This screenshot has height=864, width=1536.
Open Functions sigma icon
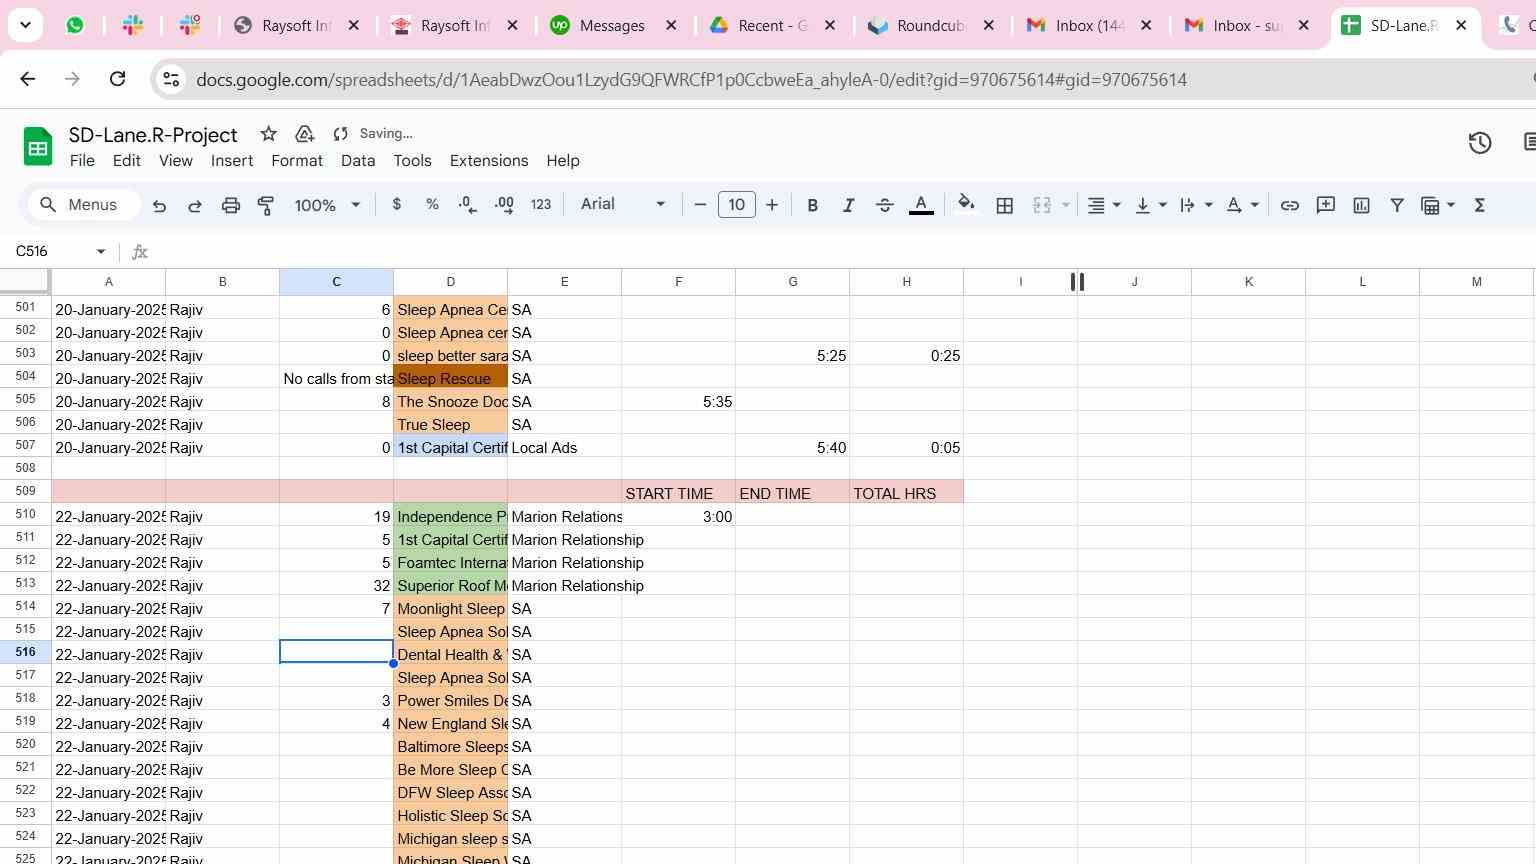[x=1479, y=205]
